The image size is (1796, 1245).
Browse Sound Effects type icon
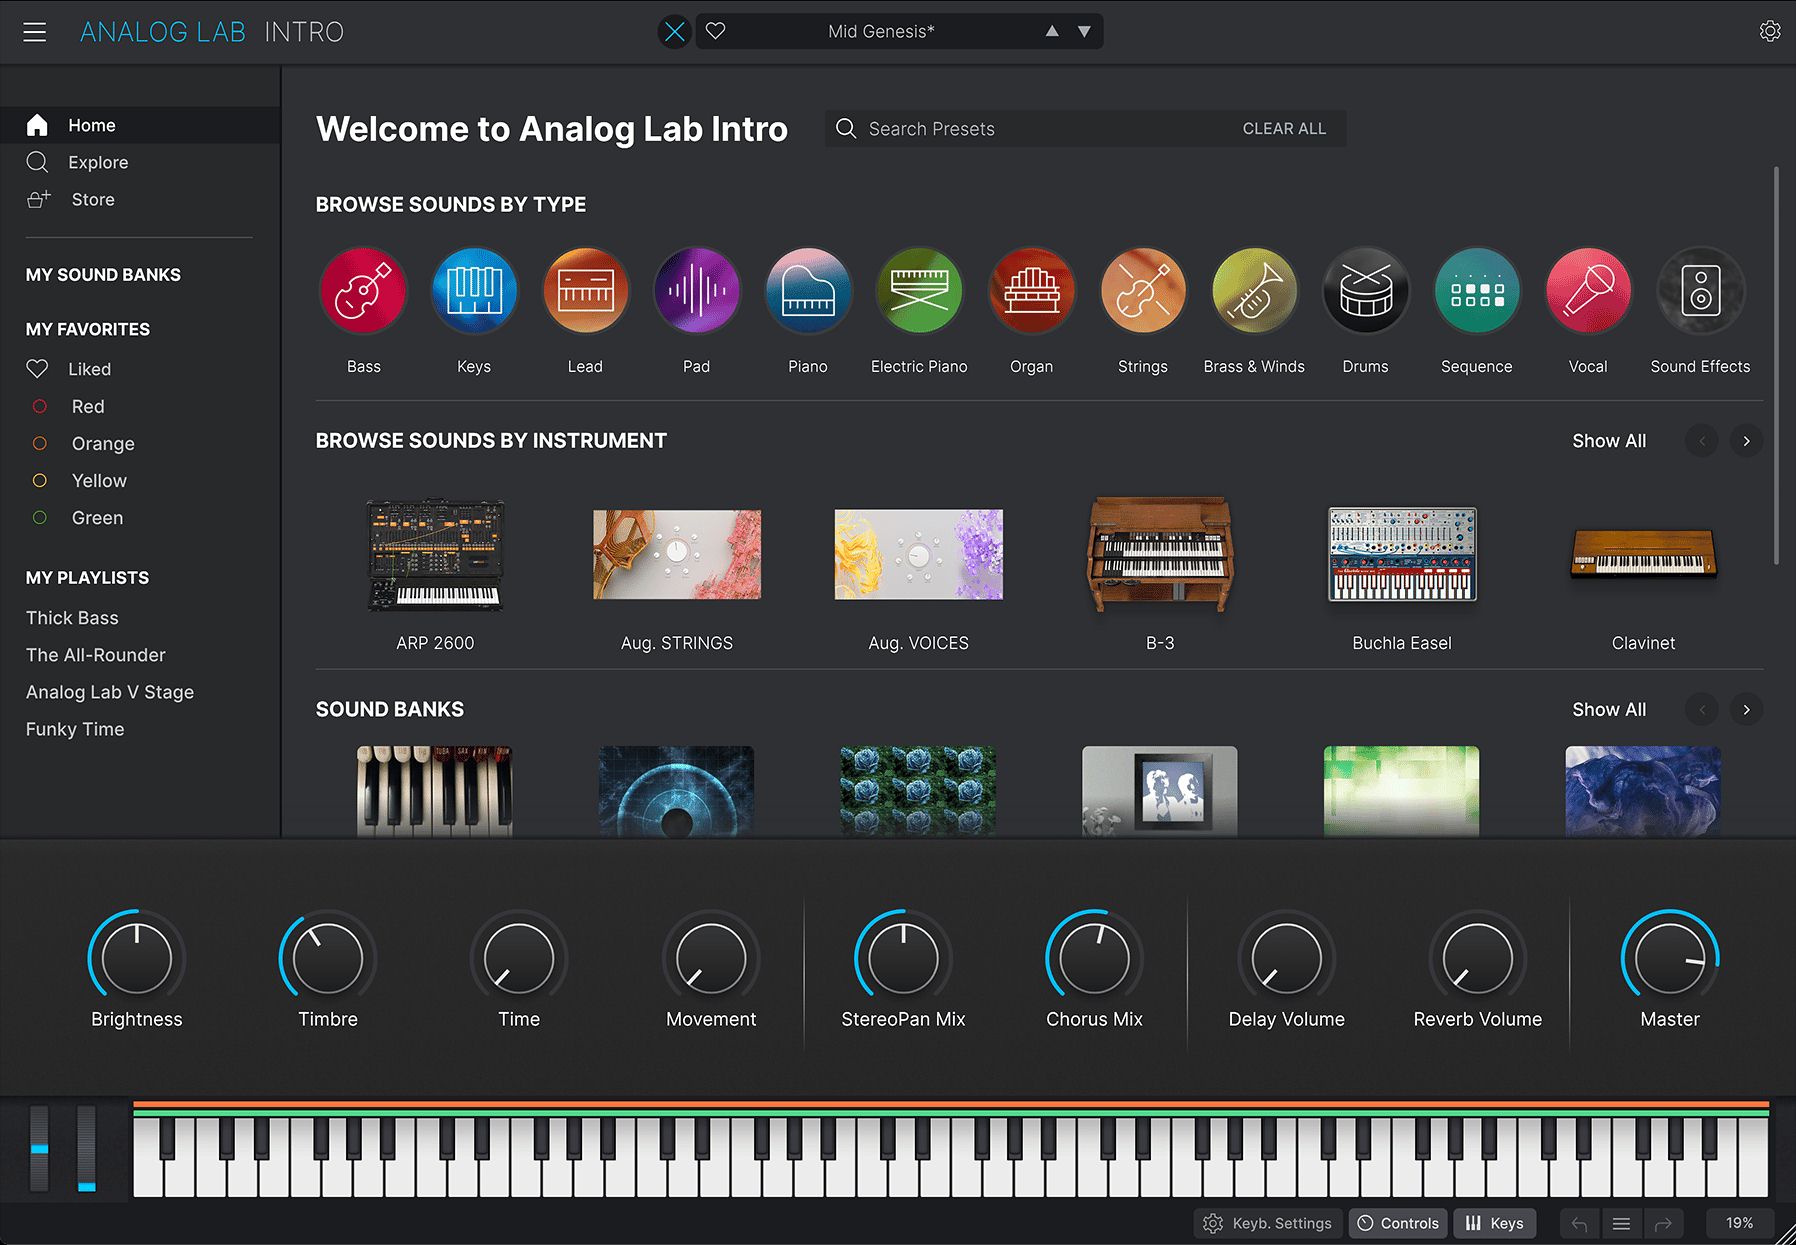[1700, 291]
